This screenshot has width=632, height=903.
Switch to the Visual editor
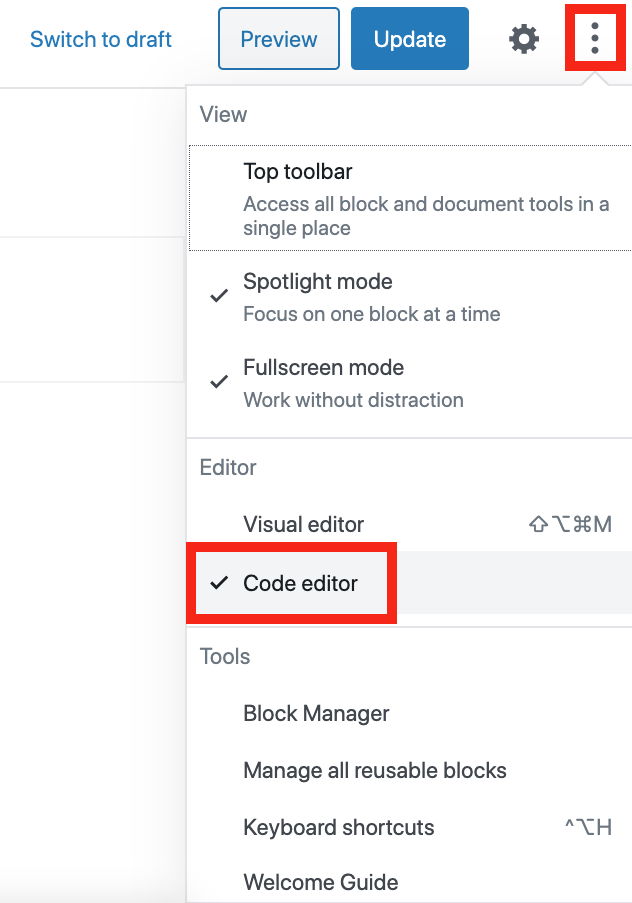coord(410,525)
